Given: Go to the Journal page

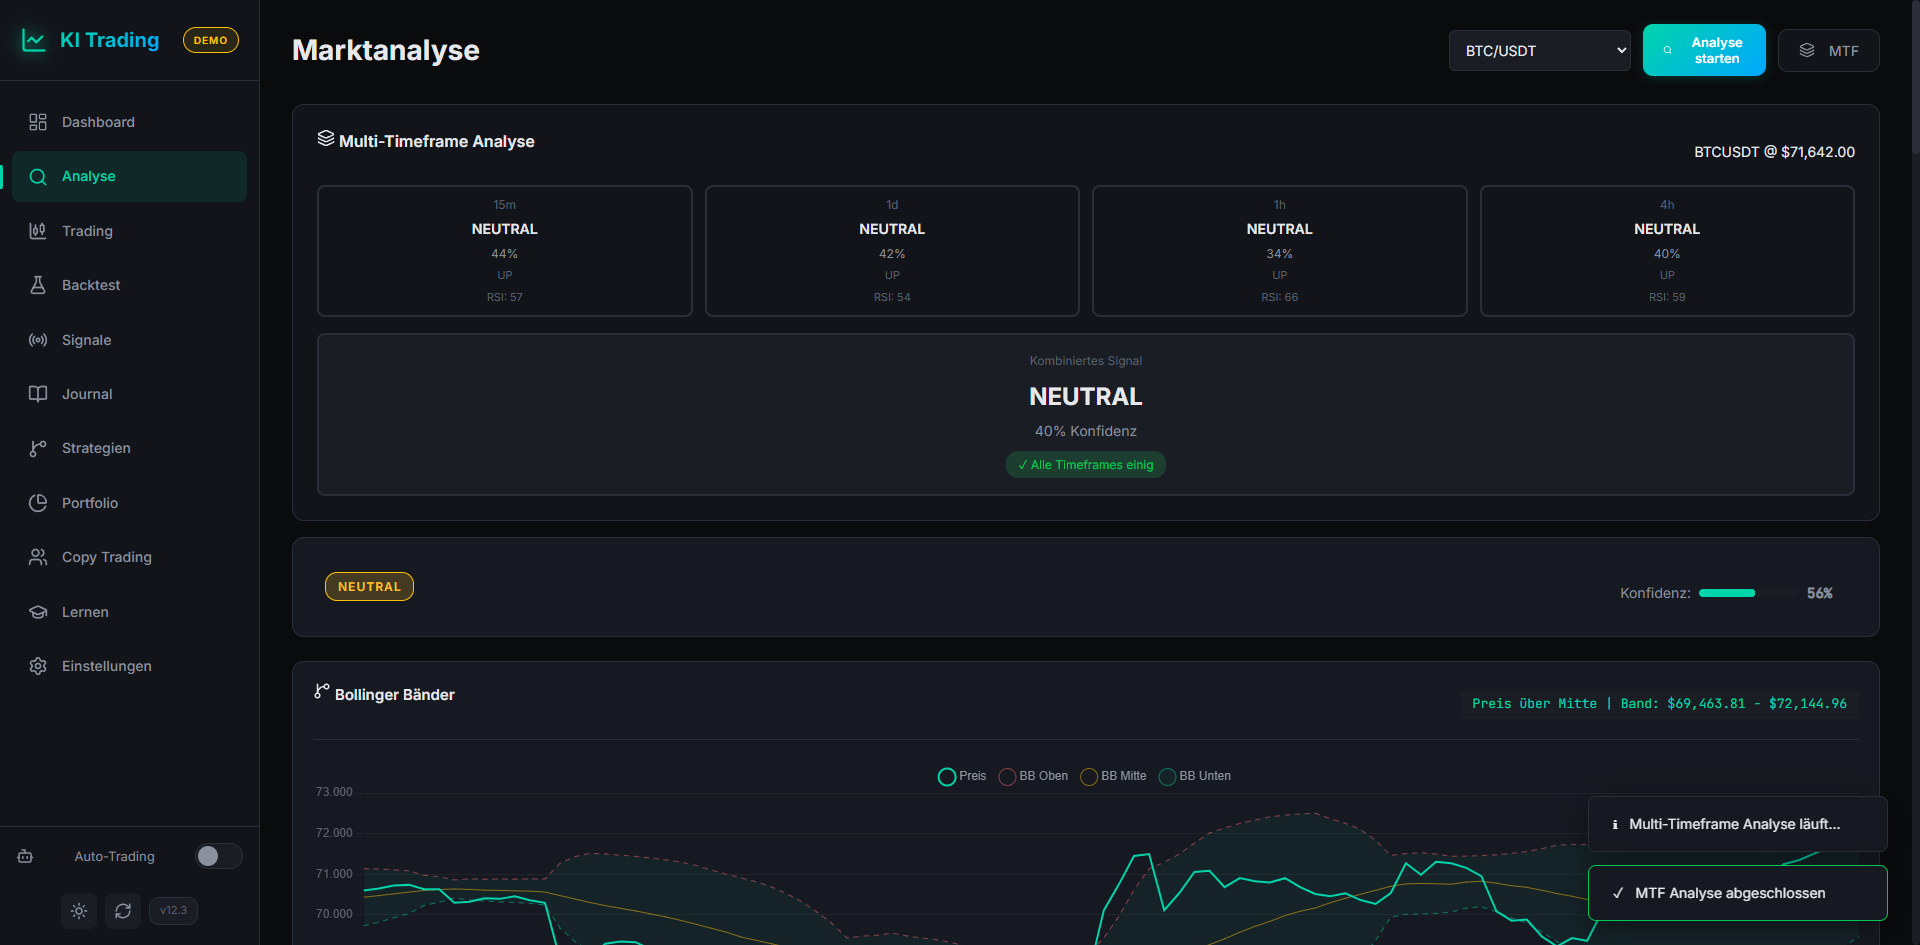Looking at the screenshot, I should [x=87, y=394].
